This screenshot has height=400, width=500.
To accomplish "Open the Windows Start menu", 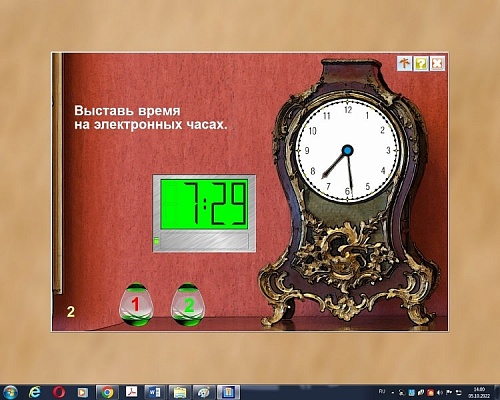I will [x=10, y=392].
